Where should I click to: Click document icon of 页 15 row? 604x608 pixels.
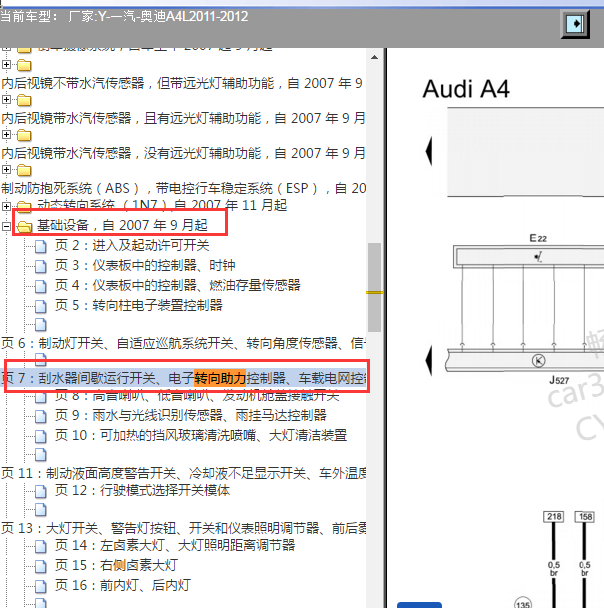tap(41, 567)
